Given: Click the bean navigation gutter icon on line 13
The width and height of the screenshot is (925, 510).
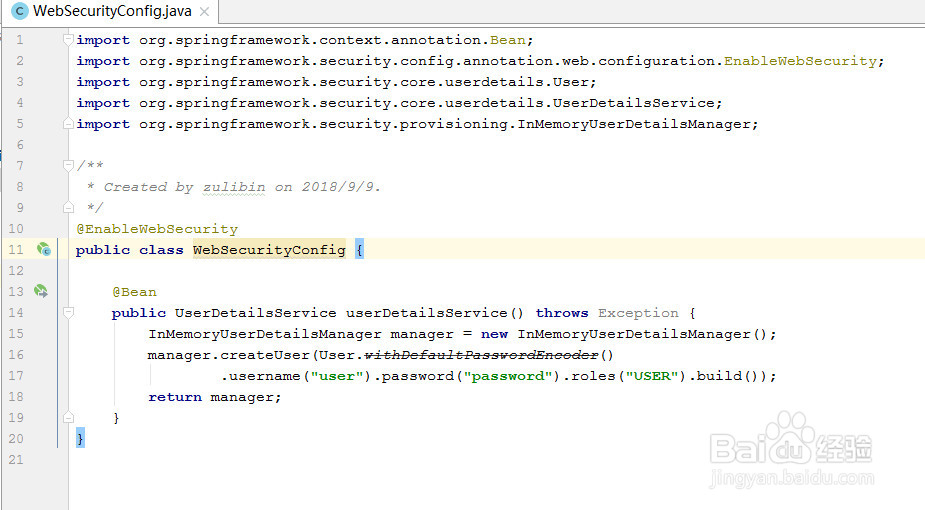Looking at the screenshot, I should [41, 291].
